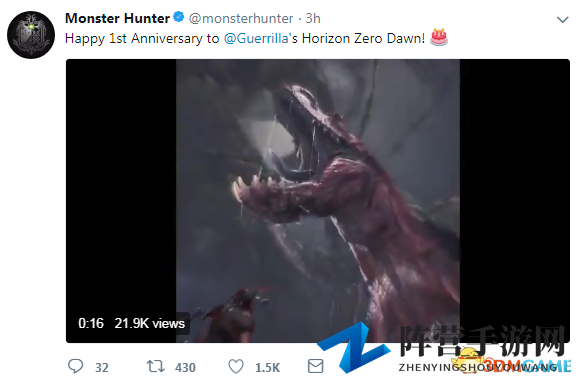Expand the tweet options chevron
Screen dimensions: 576x379
tap(563, 19)
